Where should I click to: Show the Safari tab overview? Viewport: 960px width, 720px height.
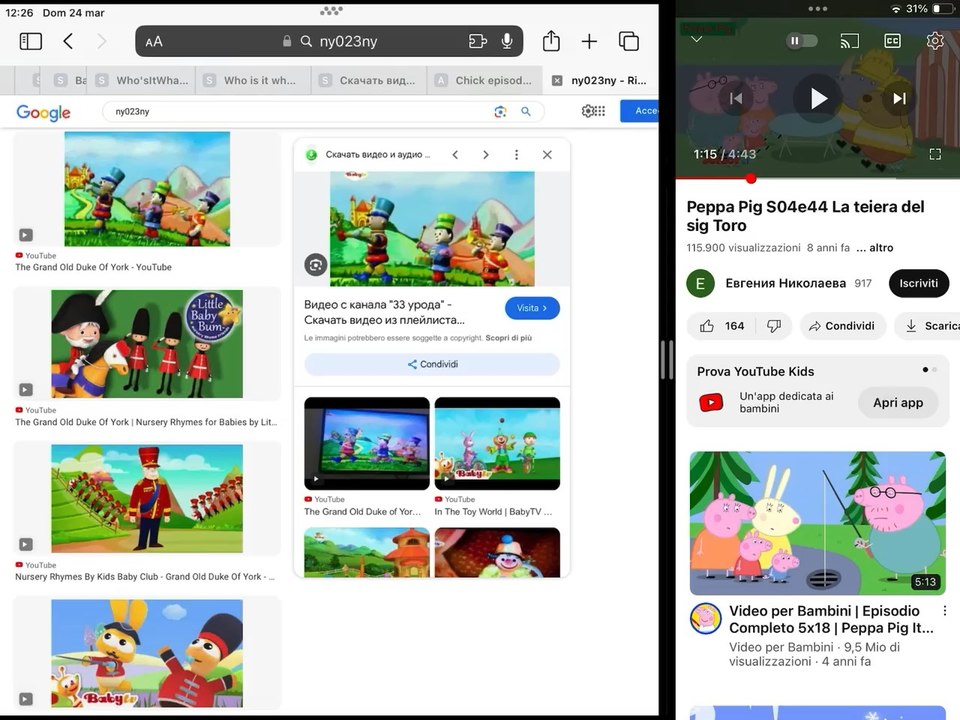[629, 42]
